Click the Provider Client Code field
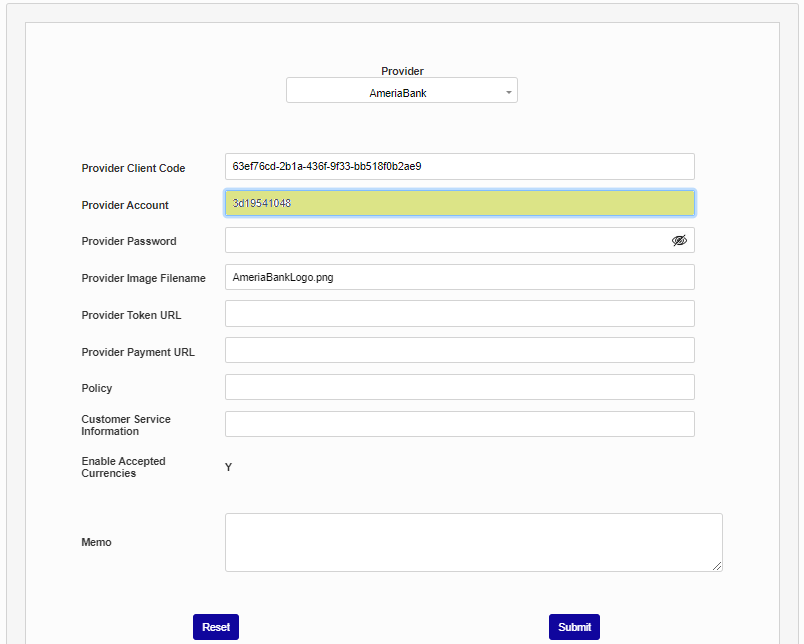The height and width of the screenshot is (644, 804). point(459,167)
